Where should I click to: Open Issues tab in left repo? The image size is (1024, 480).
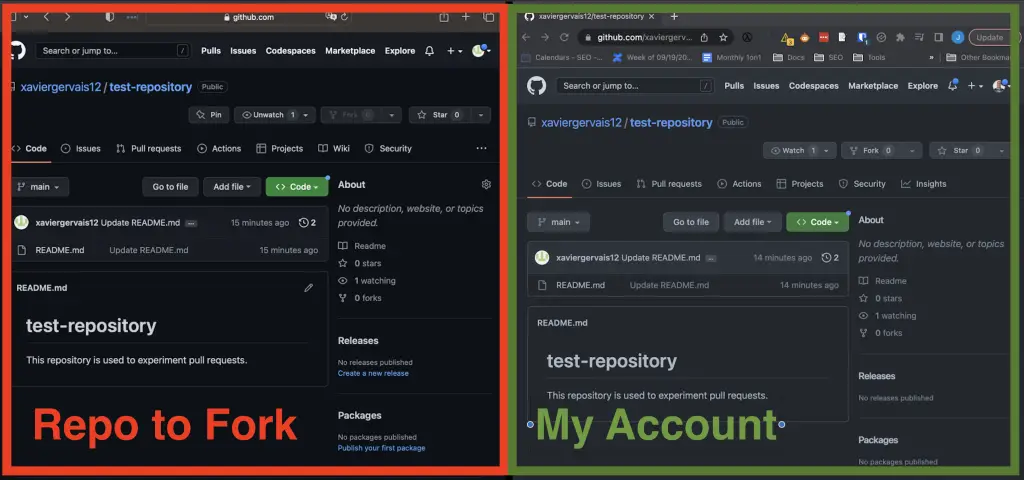click(x=81, y=149)
